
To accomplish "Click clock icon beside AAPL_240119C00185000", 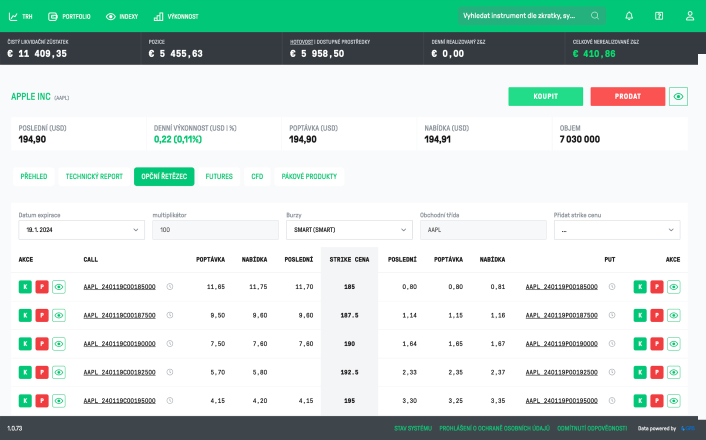I will [170, 286].
